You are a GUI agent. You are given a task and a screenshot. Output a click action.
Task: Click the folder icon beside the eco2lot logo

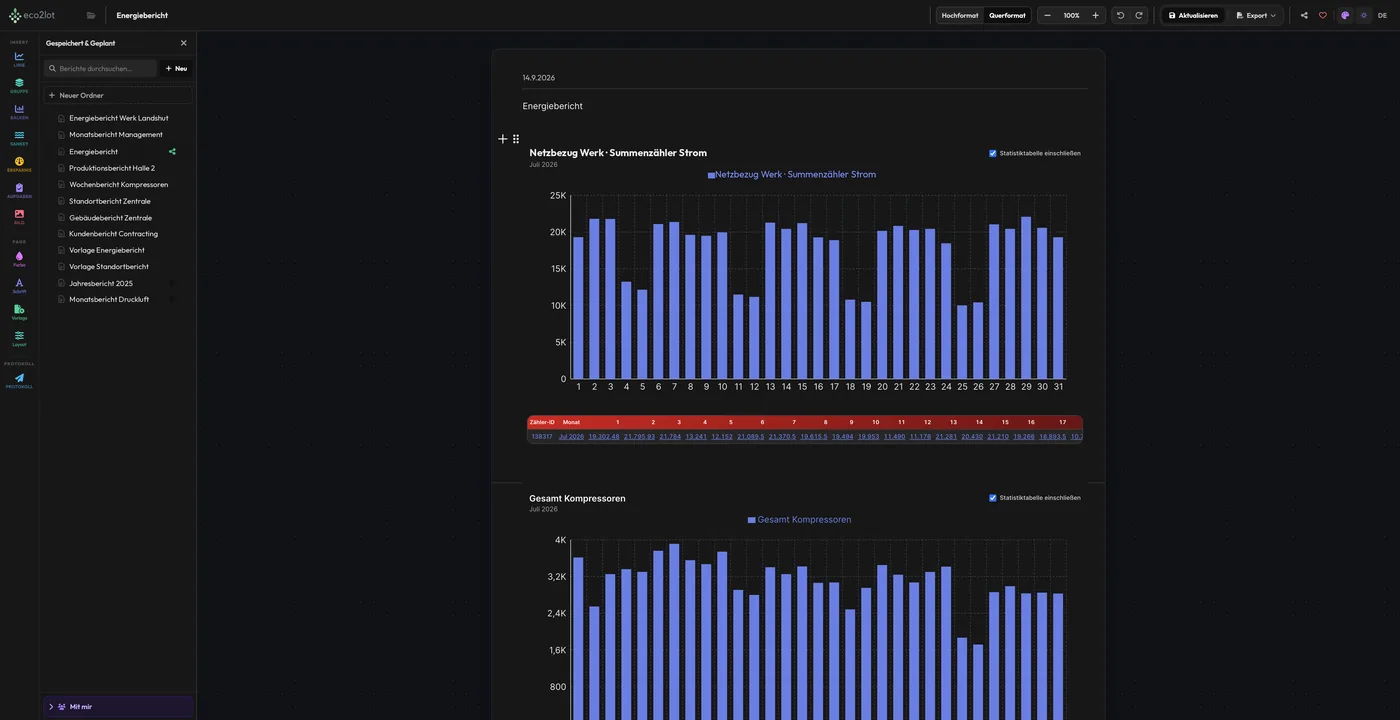91,15
